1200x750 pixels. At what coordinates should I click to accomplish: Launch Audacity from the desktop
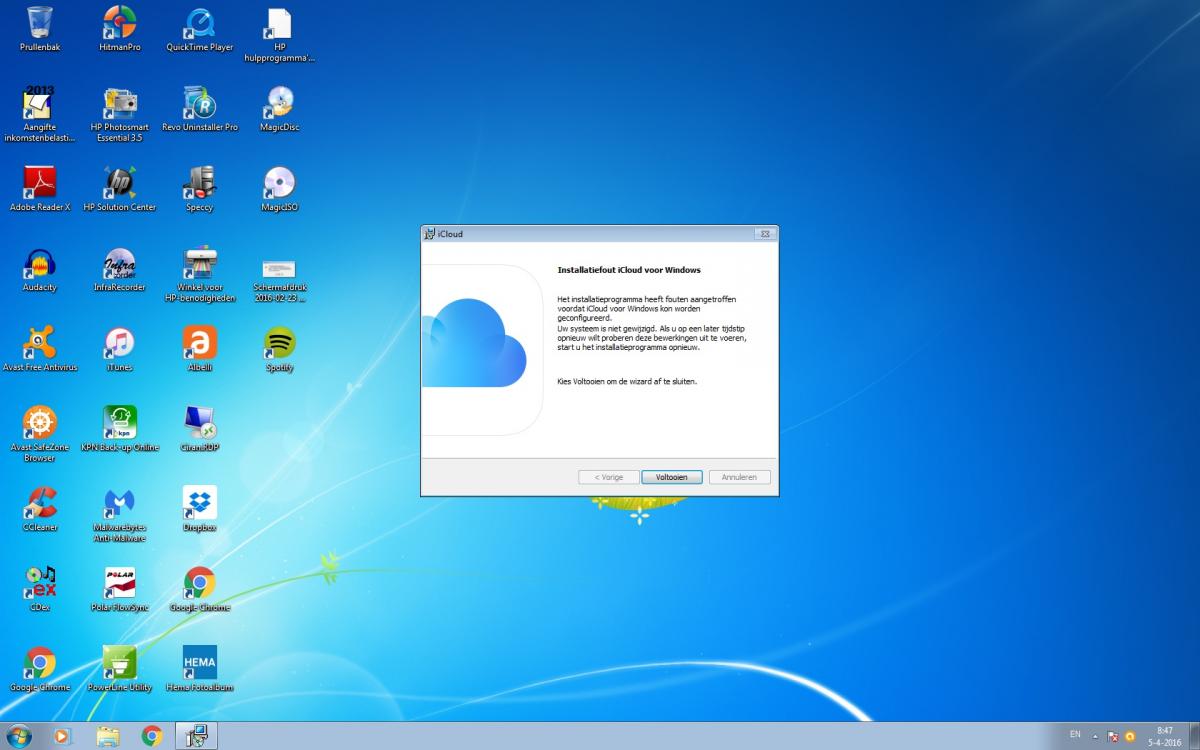click(x=40, y=269)
